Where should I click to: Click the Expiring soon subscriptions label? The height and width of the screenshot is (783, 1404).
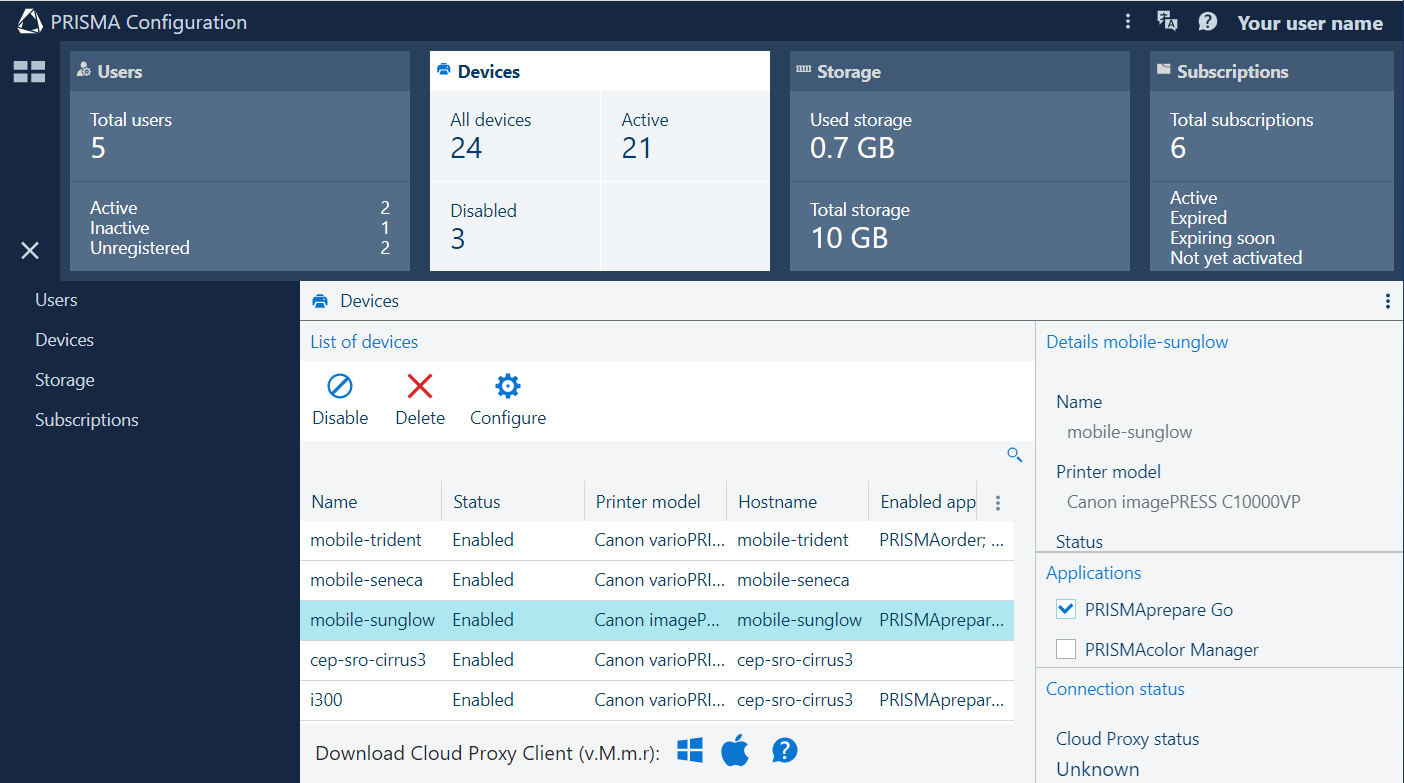click(x=1222, y=238)
